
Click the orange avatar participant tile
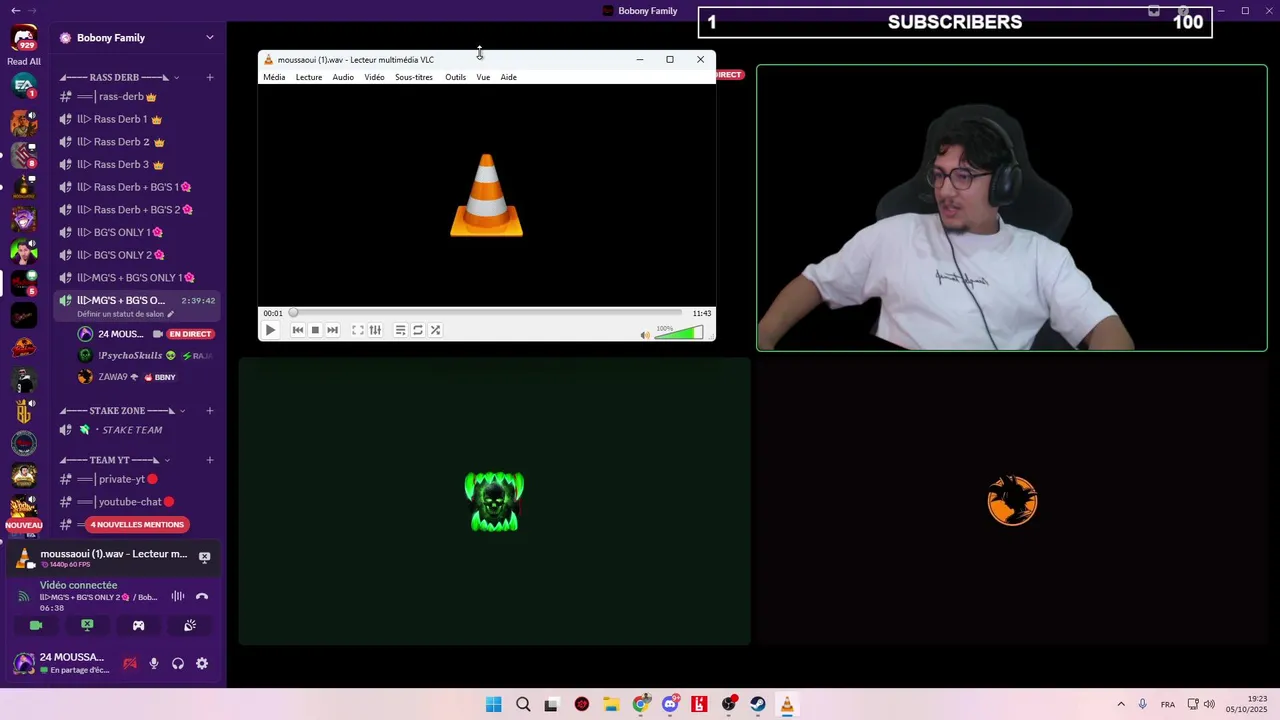tap(1012, 501)
